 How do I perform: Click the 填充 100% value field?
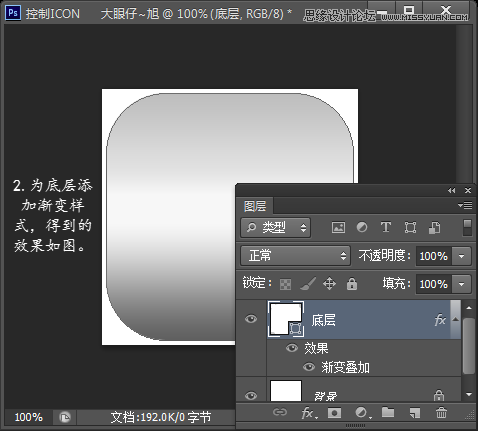tap(434, 284)
